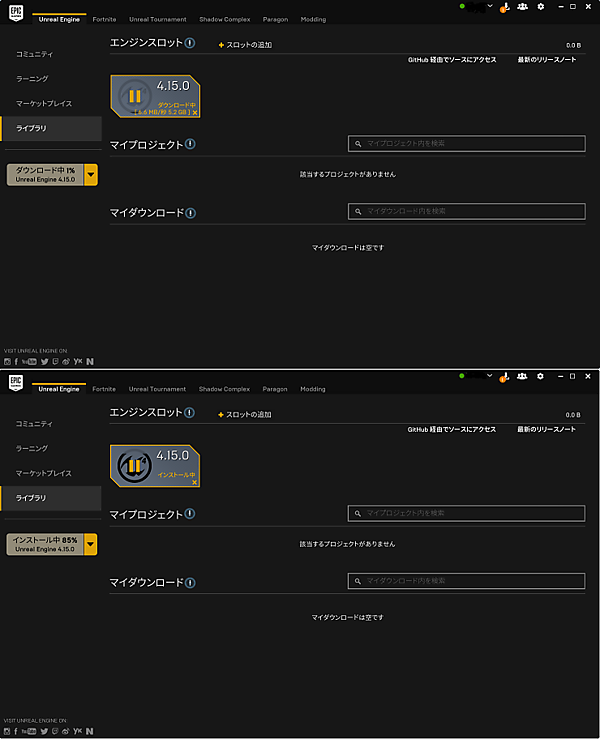Open the Twitter icon in the installing window footer

pos(44,731)
